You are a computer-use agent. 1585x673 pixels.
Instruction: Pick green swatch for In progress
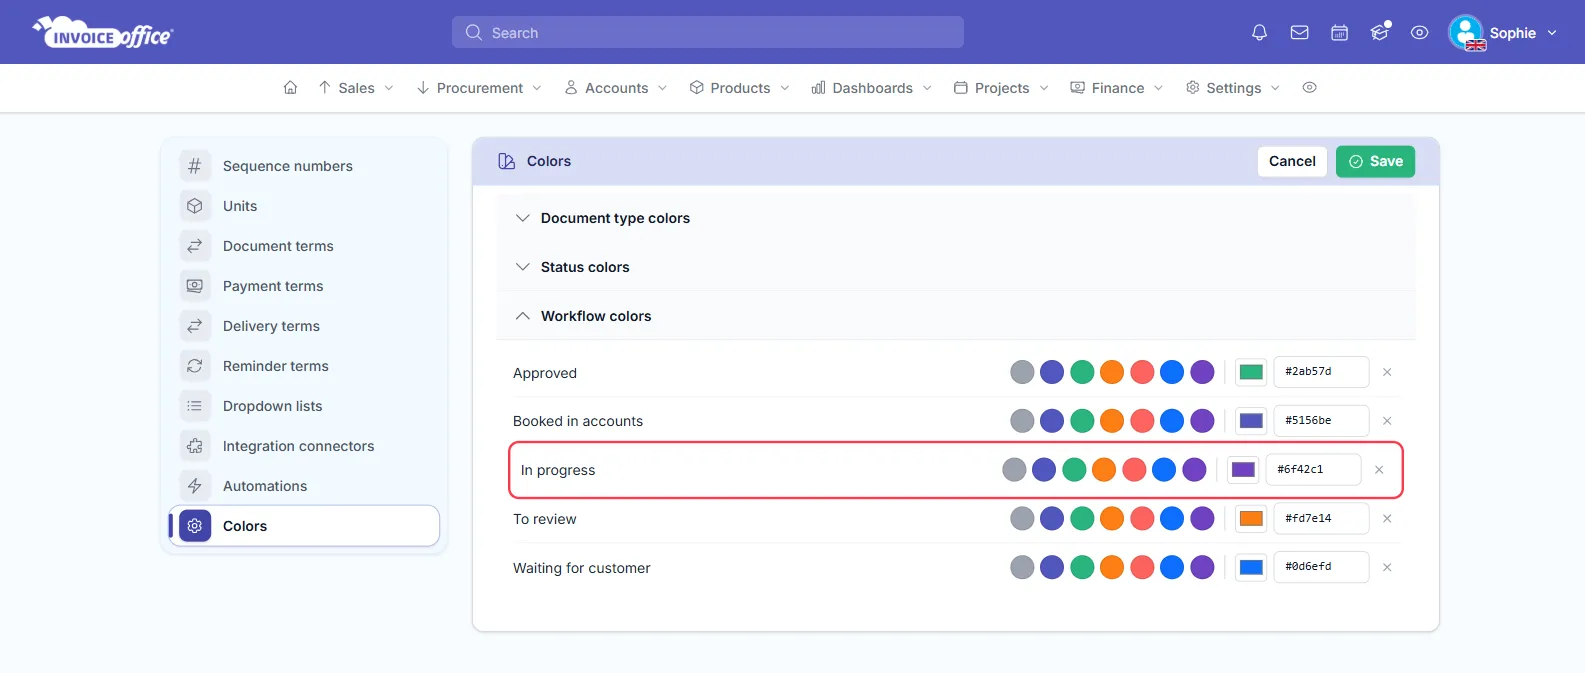1074,470
